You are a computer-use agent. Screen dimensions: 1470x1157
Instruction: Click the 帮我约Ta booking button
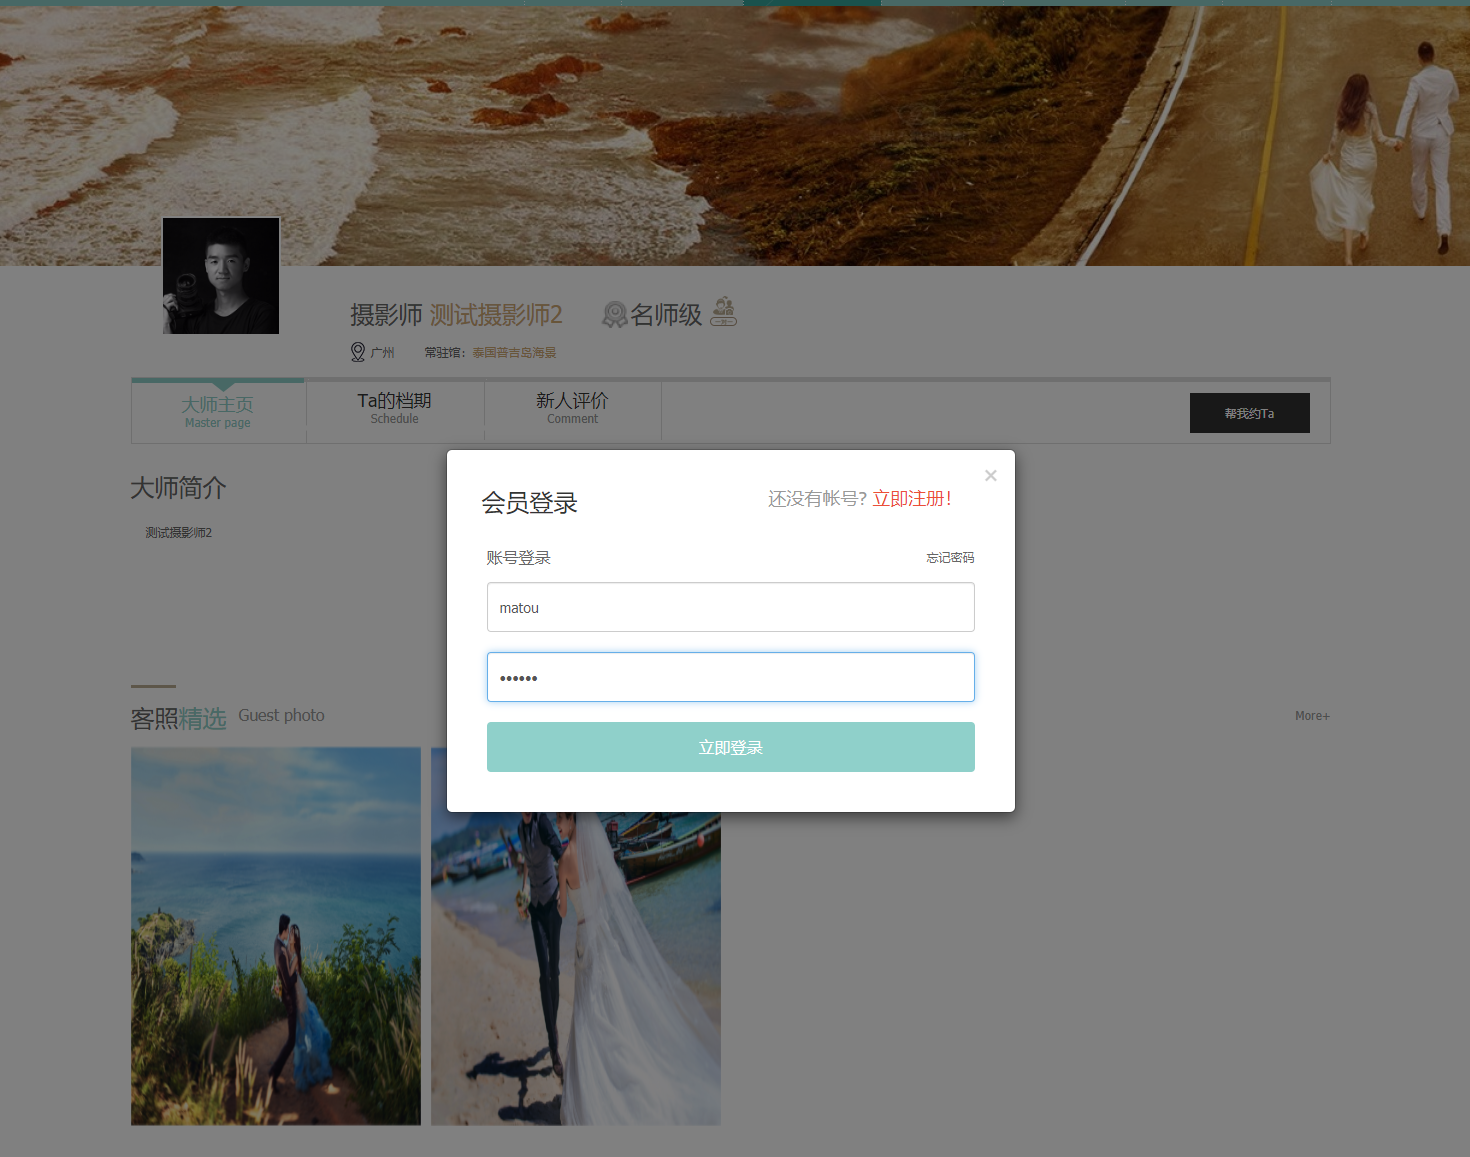click(1250, 413)
